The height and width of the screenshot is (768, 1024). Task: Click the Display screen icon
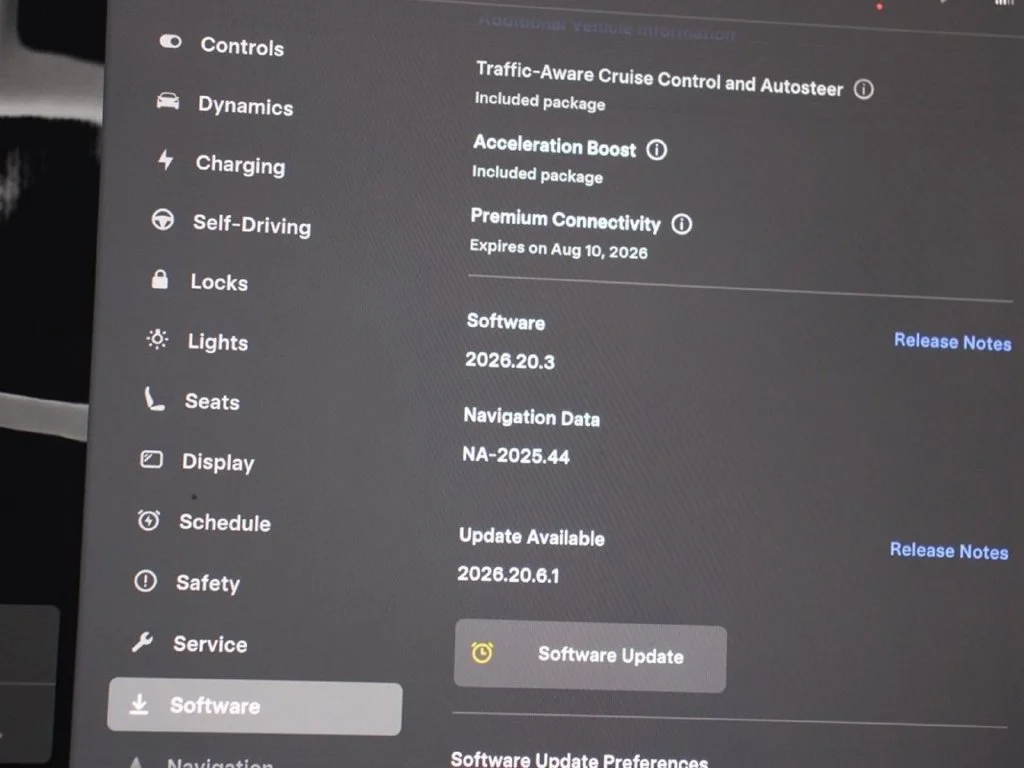pos(152,460)
